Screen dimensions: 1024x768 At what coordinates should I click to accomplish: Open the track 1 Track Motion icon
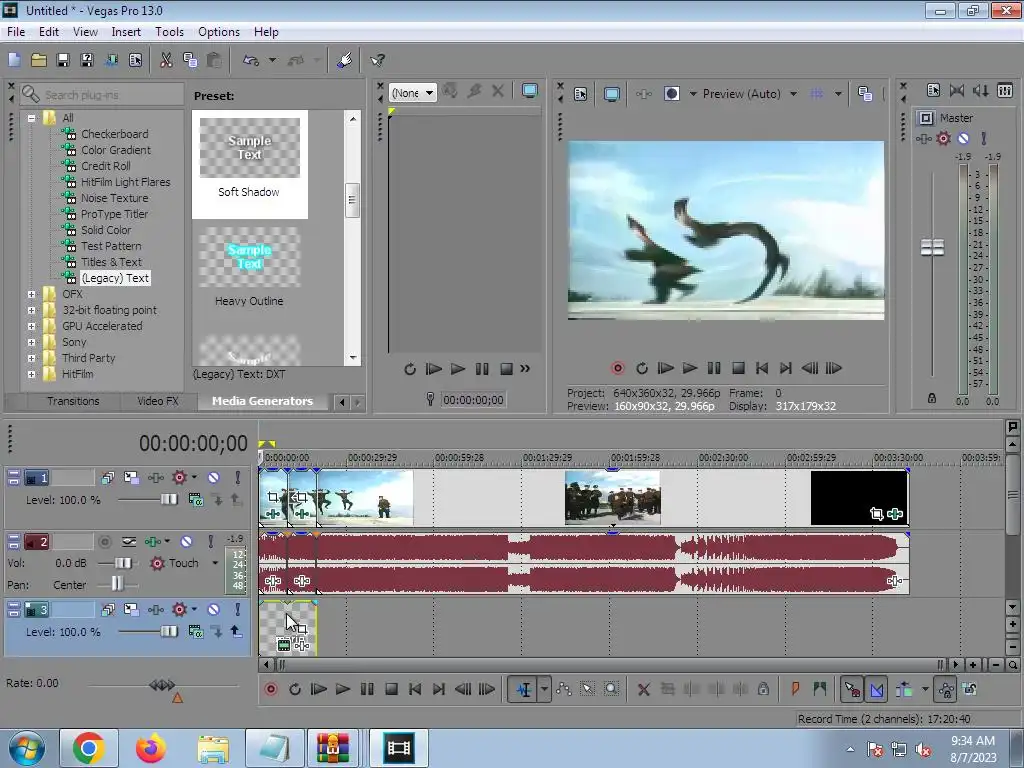tap(129, 478)
